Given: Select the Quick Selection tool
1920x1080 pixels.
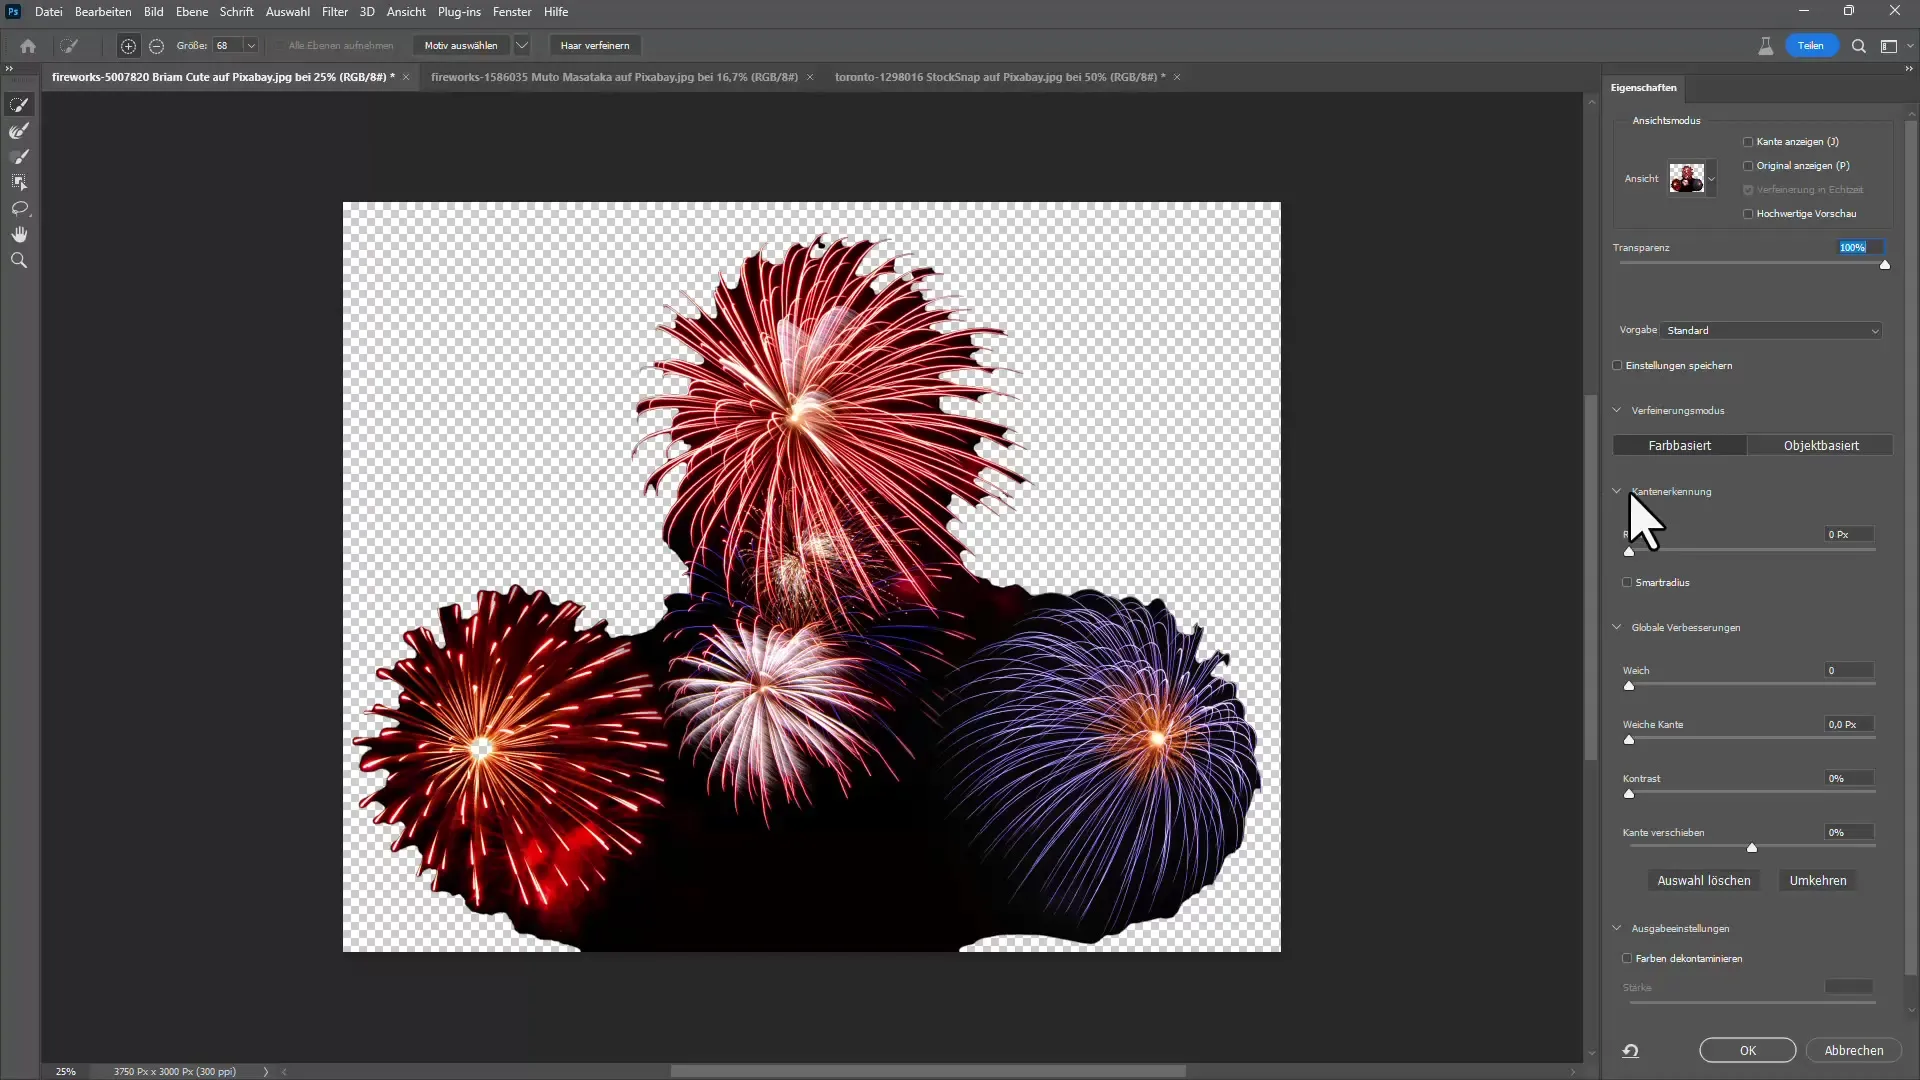Looking at the screenshot, I should coord(19,105).
